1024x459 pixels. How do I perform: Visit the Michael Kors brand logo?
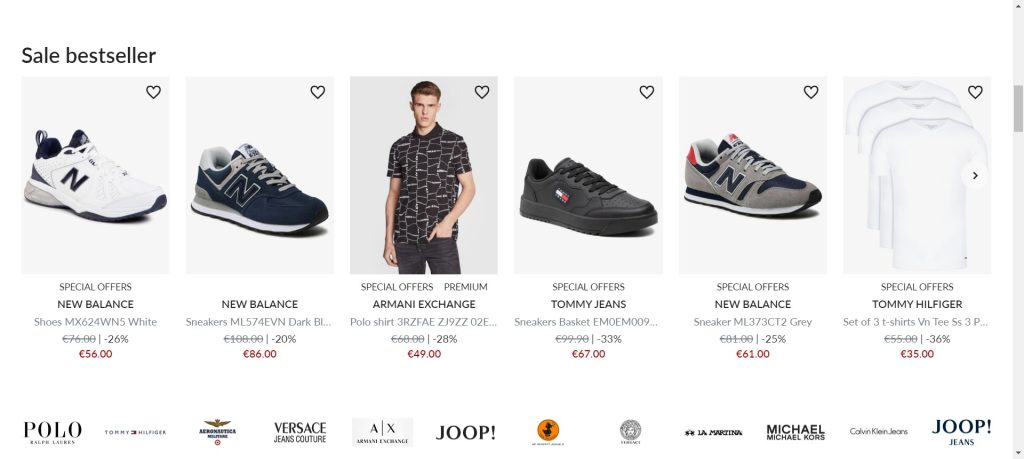tap(796, 432)
